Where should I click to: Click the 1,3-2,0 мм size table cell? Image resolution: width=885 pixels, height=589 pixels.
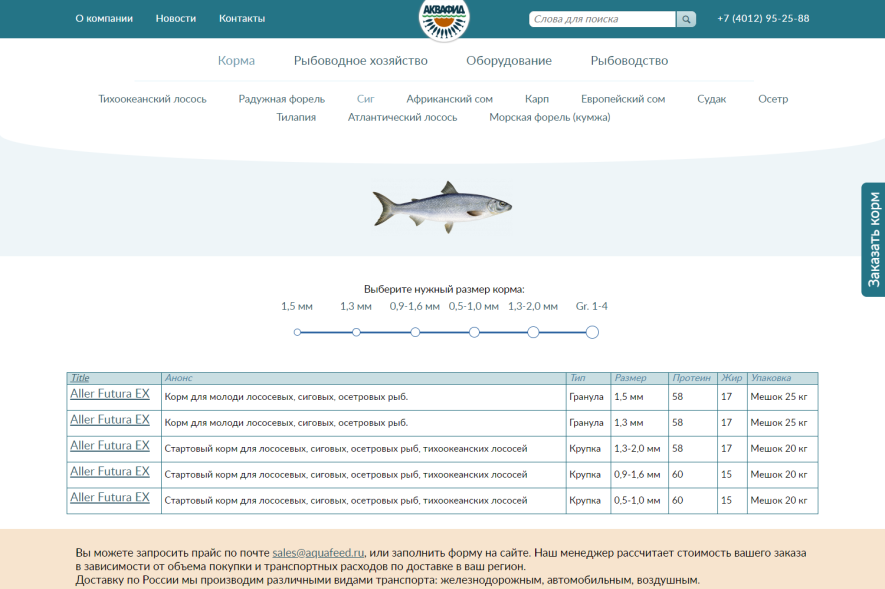click(x=637, y=449)
